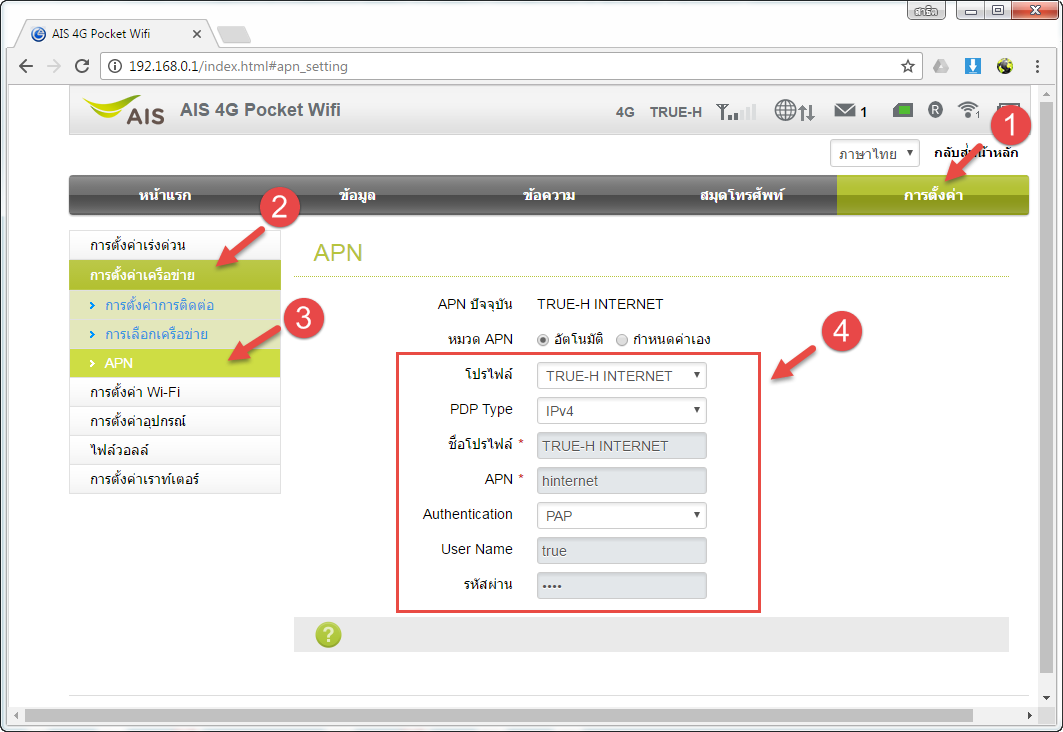This screenshot has width=1063, height=732.
Task: Bookmark this page with the star icon
Action: (x=907, y=67)
